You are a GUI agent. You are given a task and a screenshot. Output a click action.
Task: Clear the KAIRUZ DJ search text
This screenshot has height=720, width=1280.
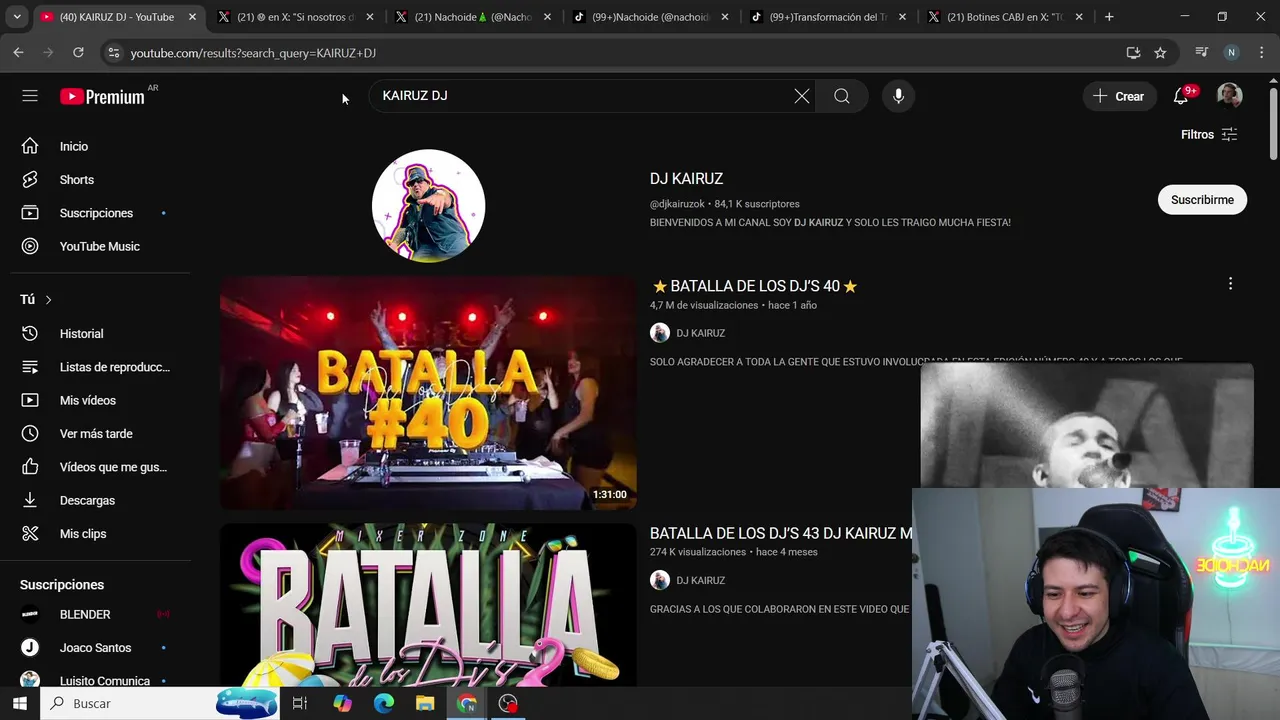(802, 96)
